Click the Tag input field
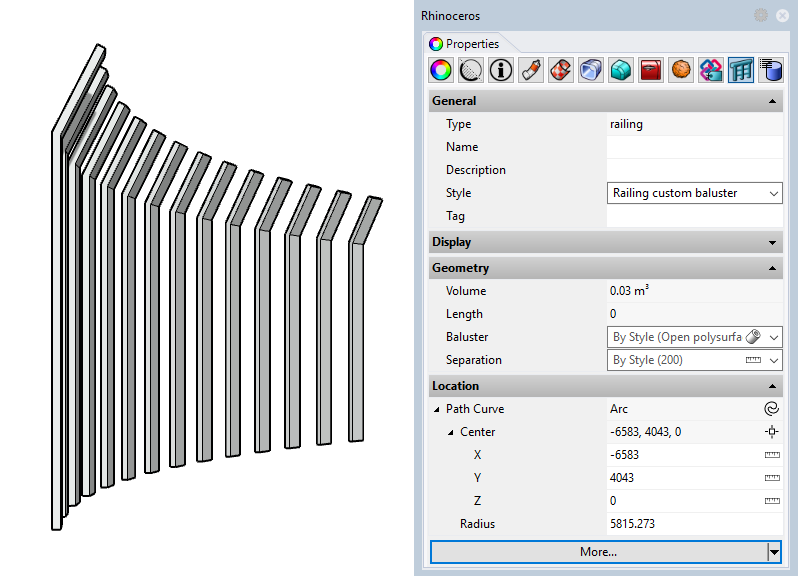Screen dimensions: 798x576 (695, 216)
